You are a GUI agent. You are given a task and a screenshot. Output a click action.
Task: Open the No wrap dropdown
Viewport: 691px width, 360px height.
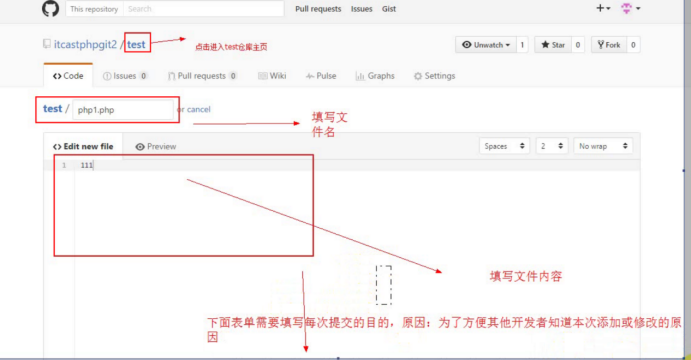(x=603, y=146)
